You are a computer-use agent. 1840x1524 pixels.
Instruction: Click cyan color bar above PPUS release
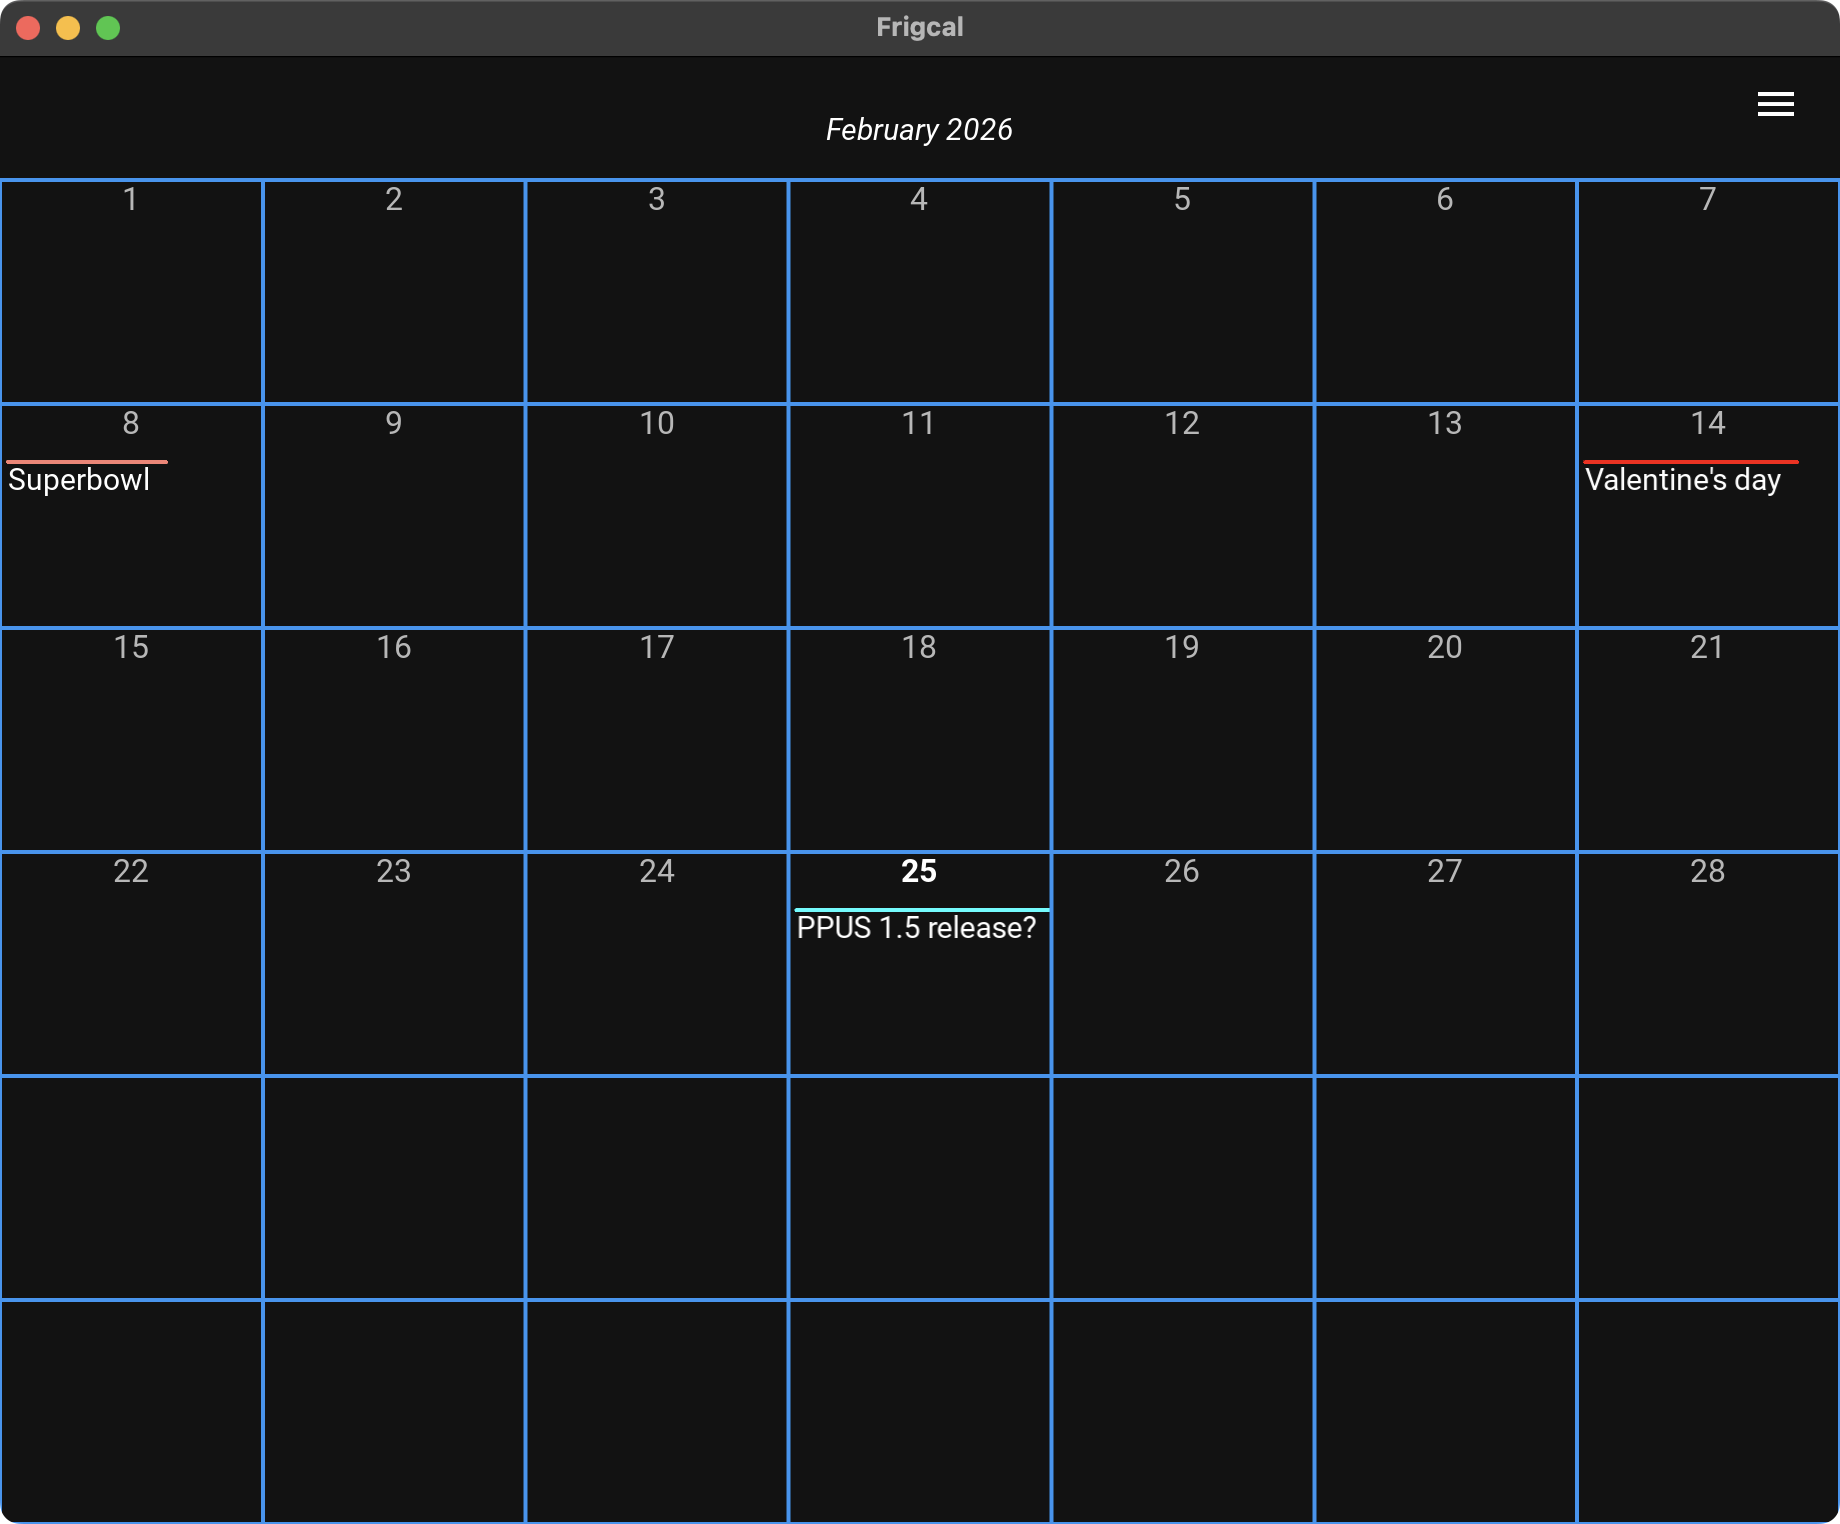click(x=921, y=910)
